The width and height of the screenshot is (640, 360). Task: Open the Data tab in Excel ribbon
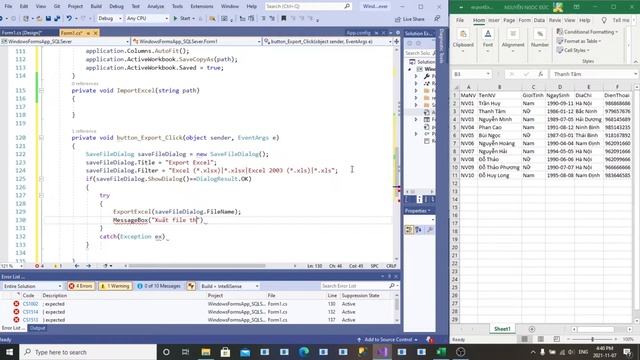tap(539, 20)
